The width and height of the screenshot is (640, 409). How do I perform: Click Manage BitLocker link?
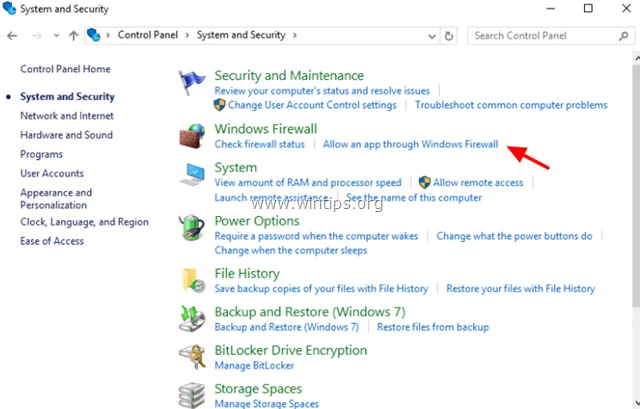pyautogui.click(x=254, y=365)
